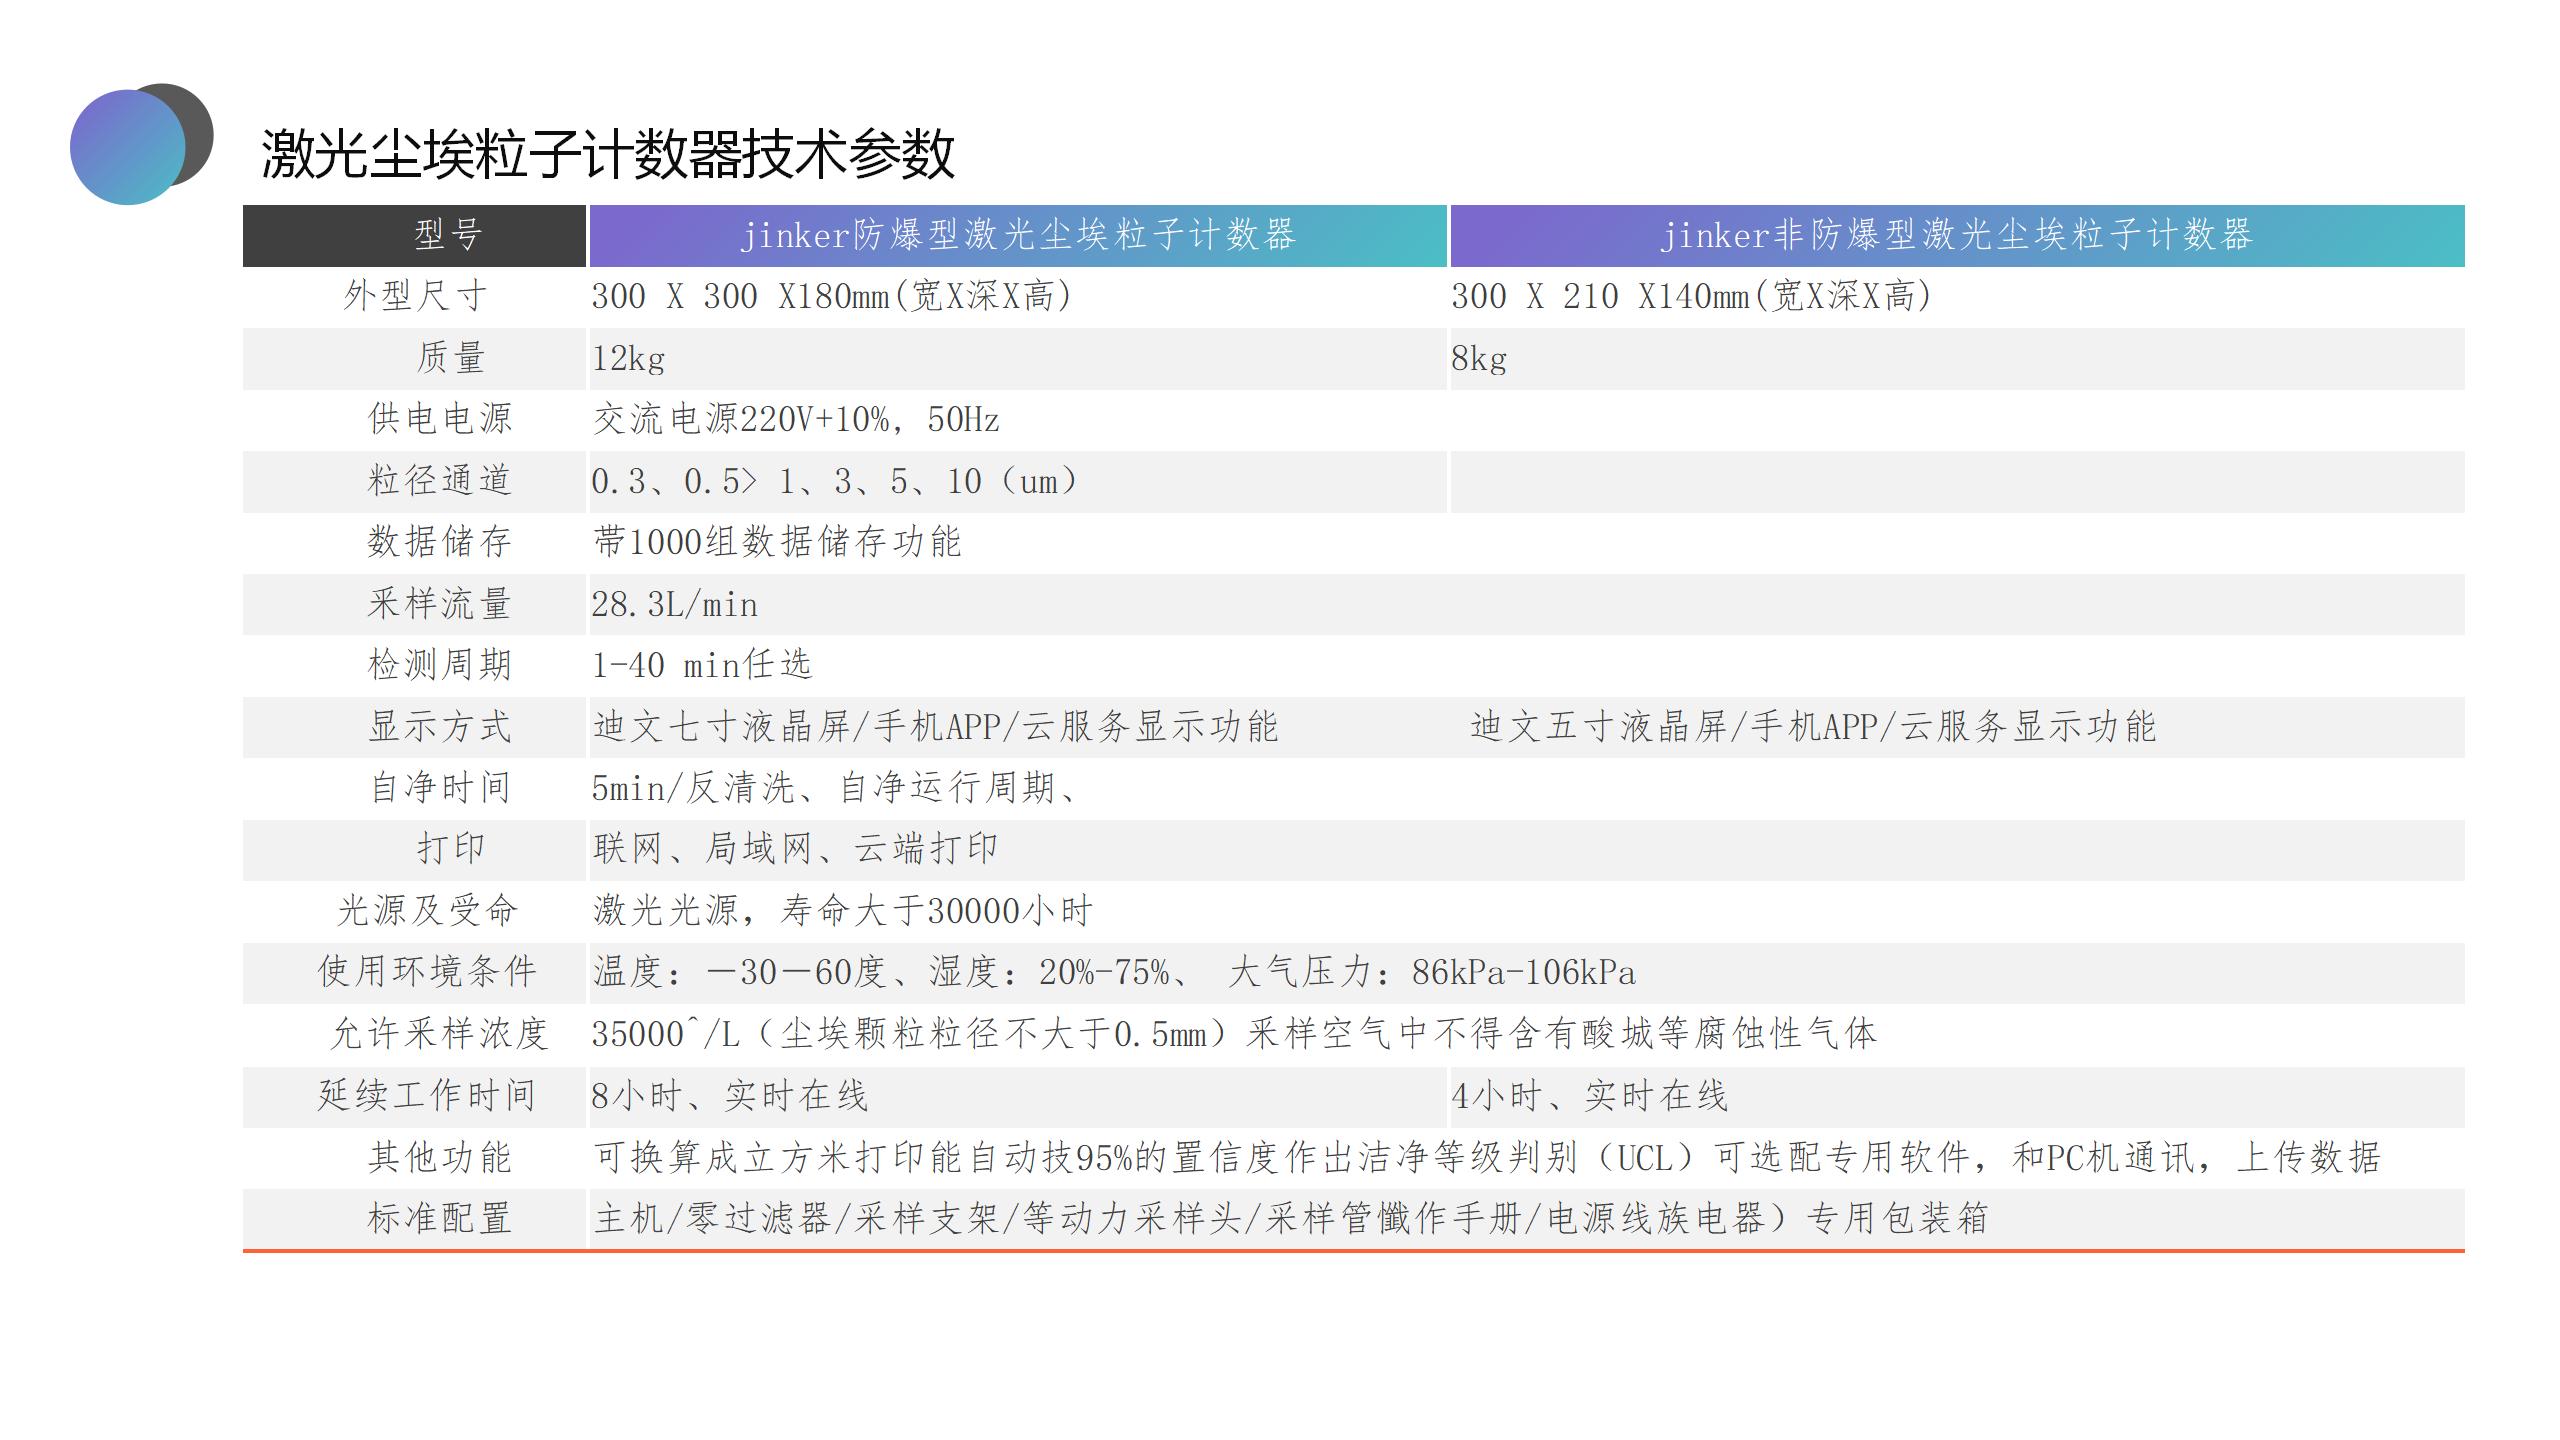Select the 带1000组数据储存功能 cell
Screen dimensions: 2560x1440
[x=777, y=543]
